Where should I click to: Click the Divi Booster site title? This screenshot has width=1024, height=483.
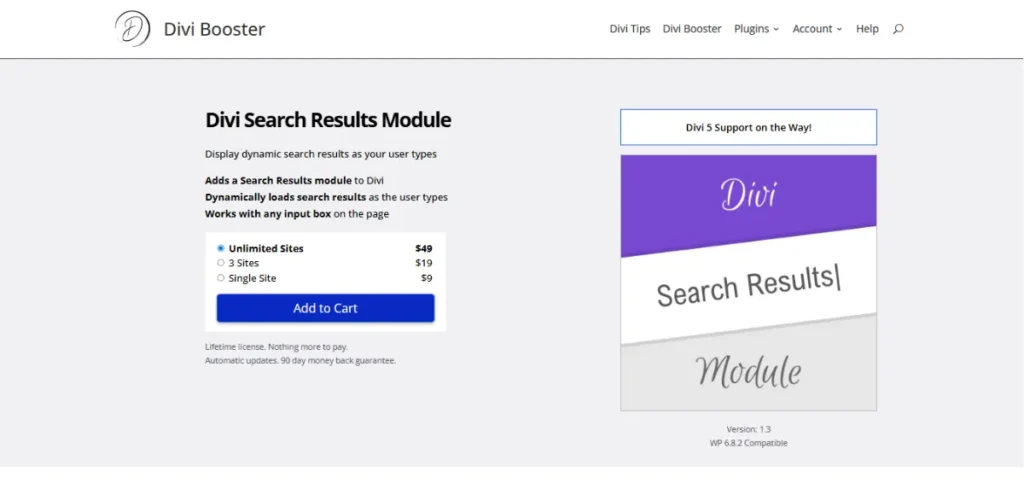pos(214,29)
